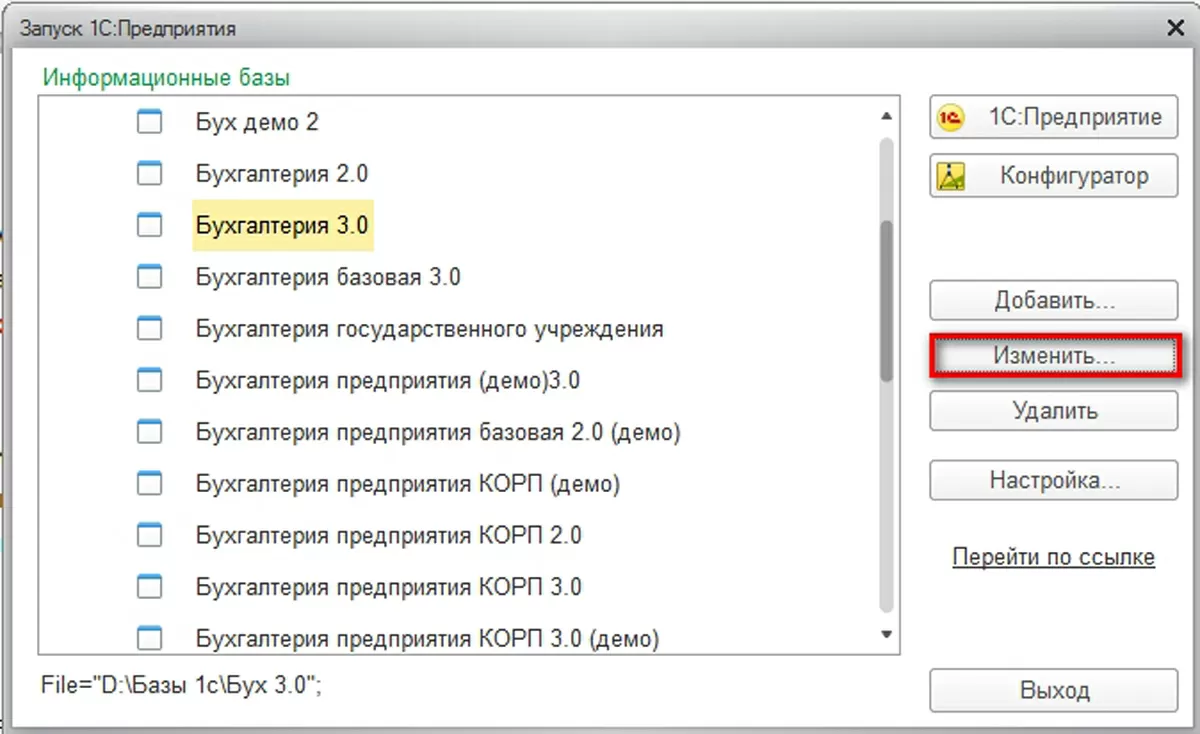This screenshot has height=734, width=1200.
Task: Click the Добавить... button
Action: tap(1054, 301)
